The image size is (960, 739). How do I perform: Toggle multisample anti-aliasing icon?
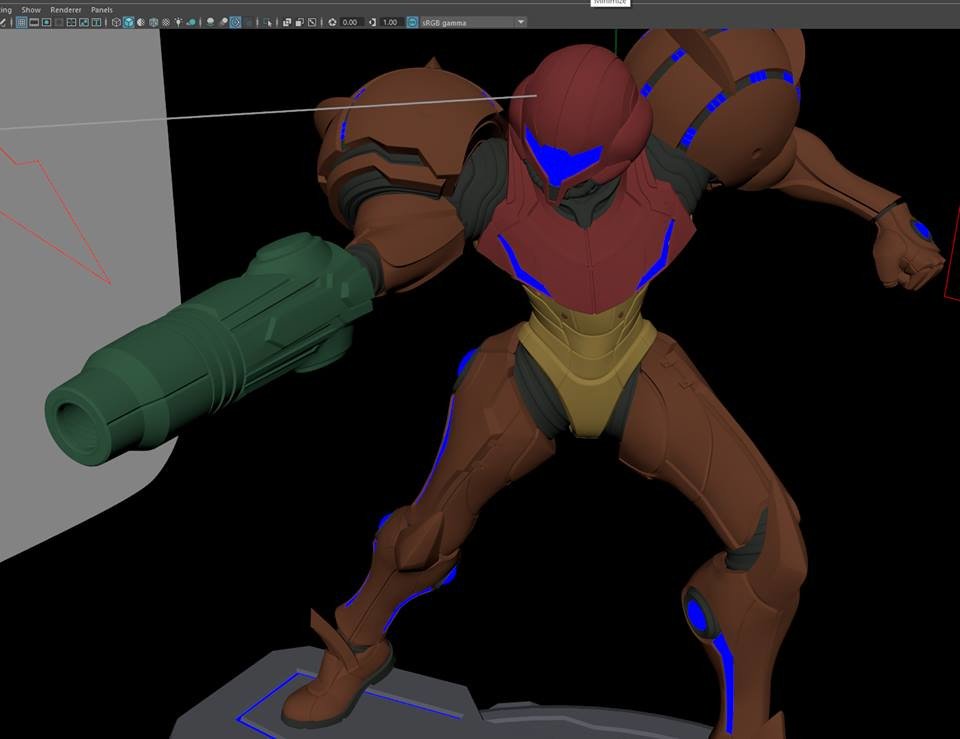236,22
